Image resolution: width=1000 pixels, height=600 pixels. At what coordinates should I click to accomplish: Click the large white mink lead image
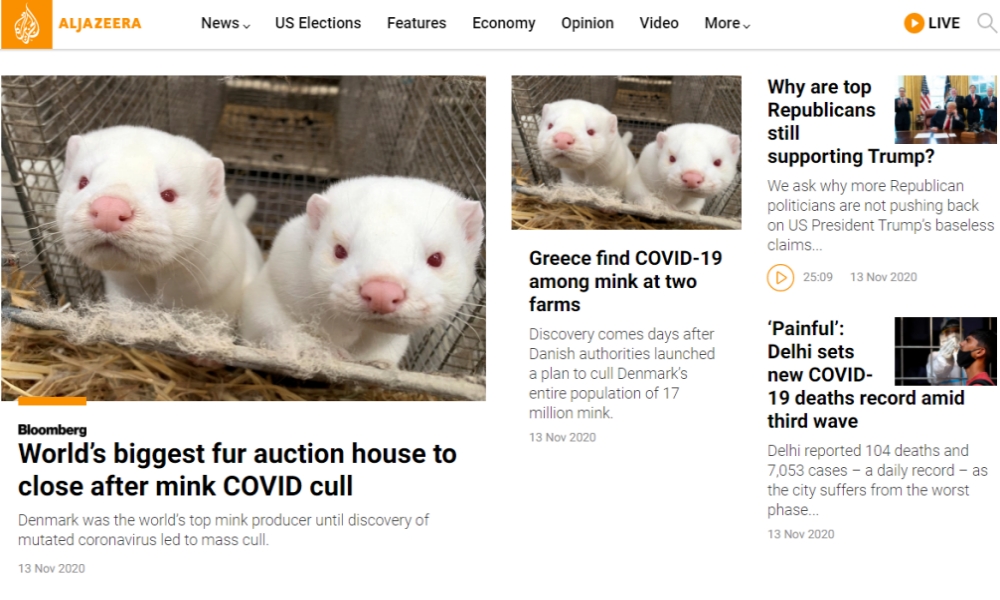pos(244,238)
